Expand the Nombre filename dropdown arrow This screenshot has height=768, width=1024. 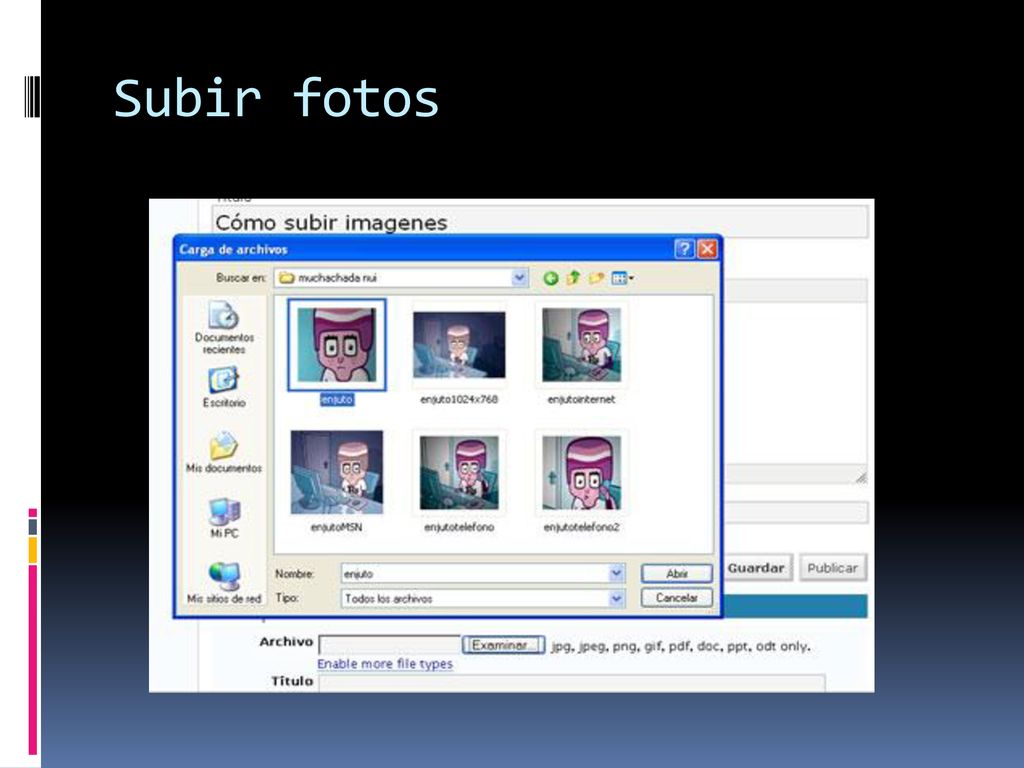[x=616, y=573]
